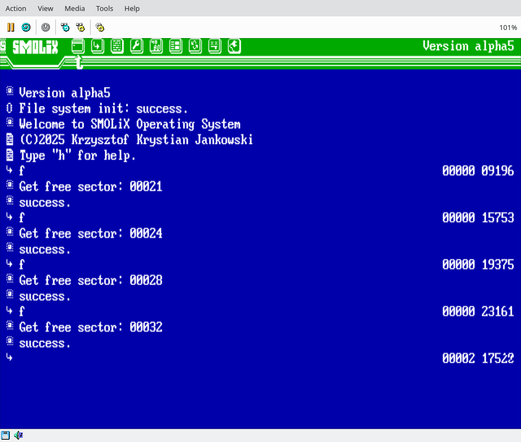Click the 101% speed indicator
Screen dimensions: 521x442
point(508,27)
